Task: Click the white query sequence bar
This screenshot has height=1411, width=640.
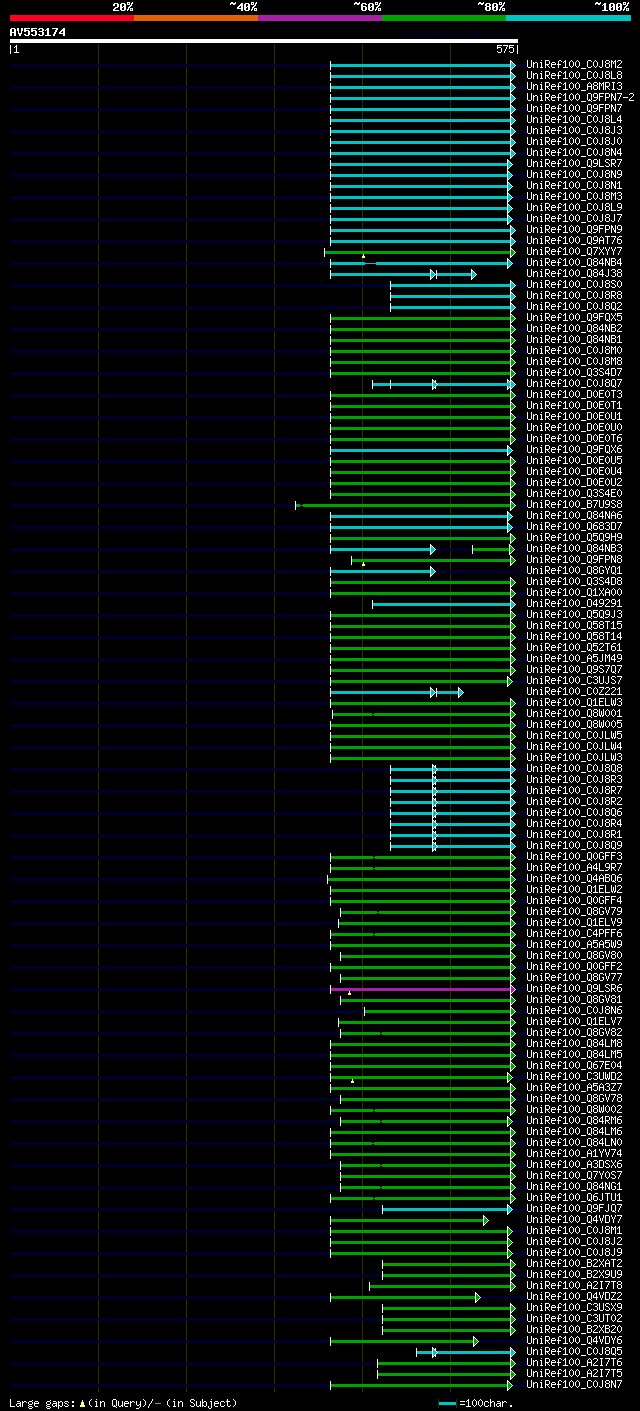Action: tap(263, 41)
